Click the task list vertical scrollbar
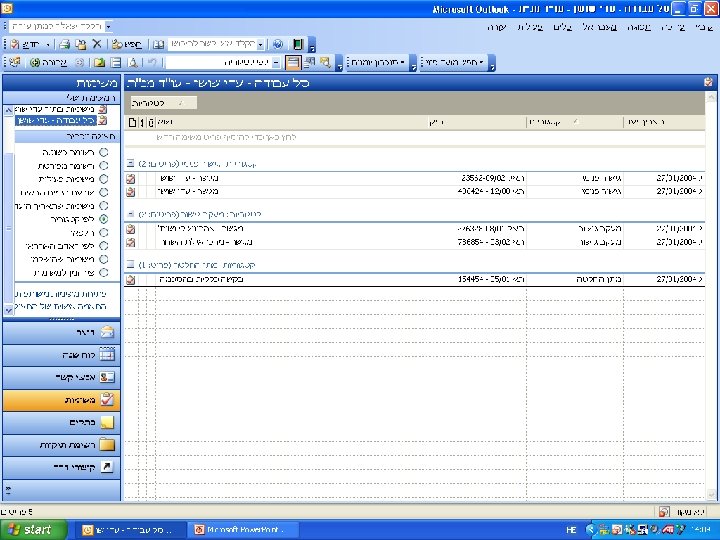This screenshot has width=720, height=540. [711, 295]
